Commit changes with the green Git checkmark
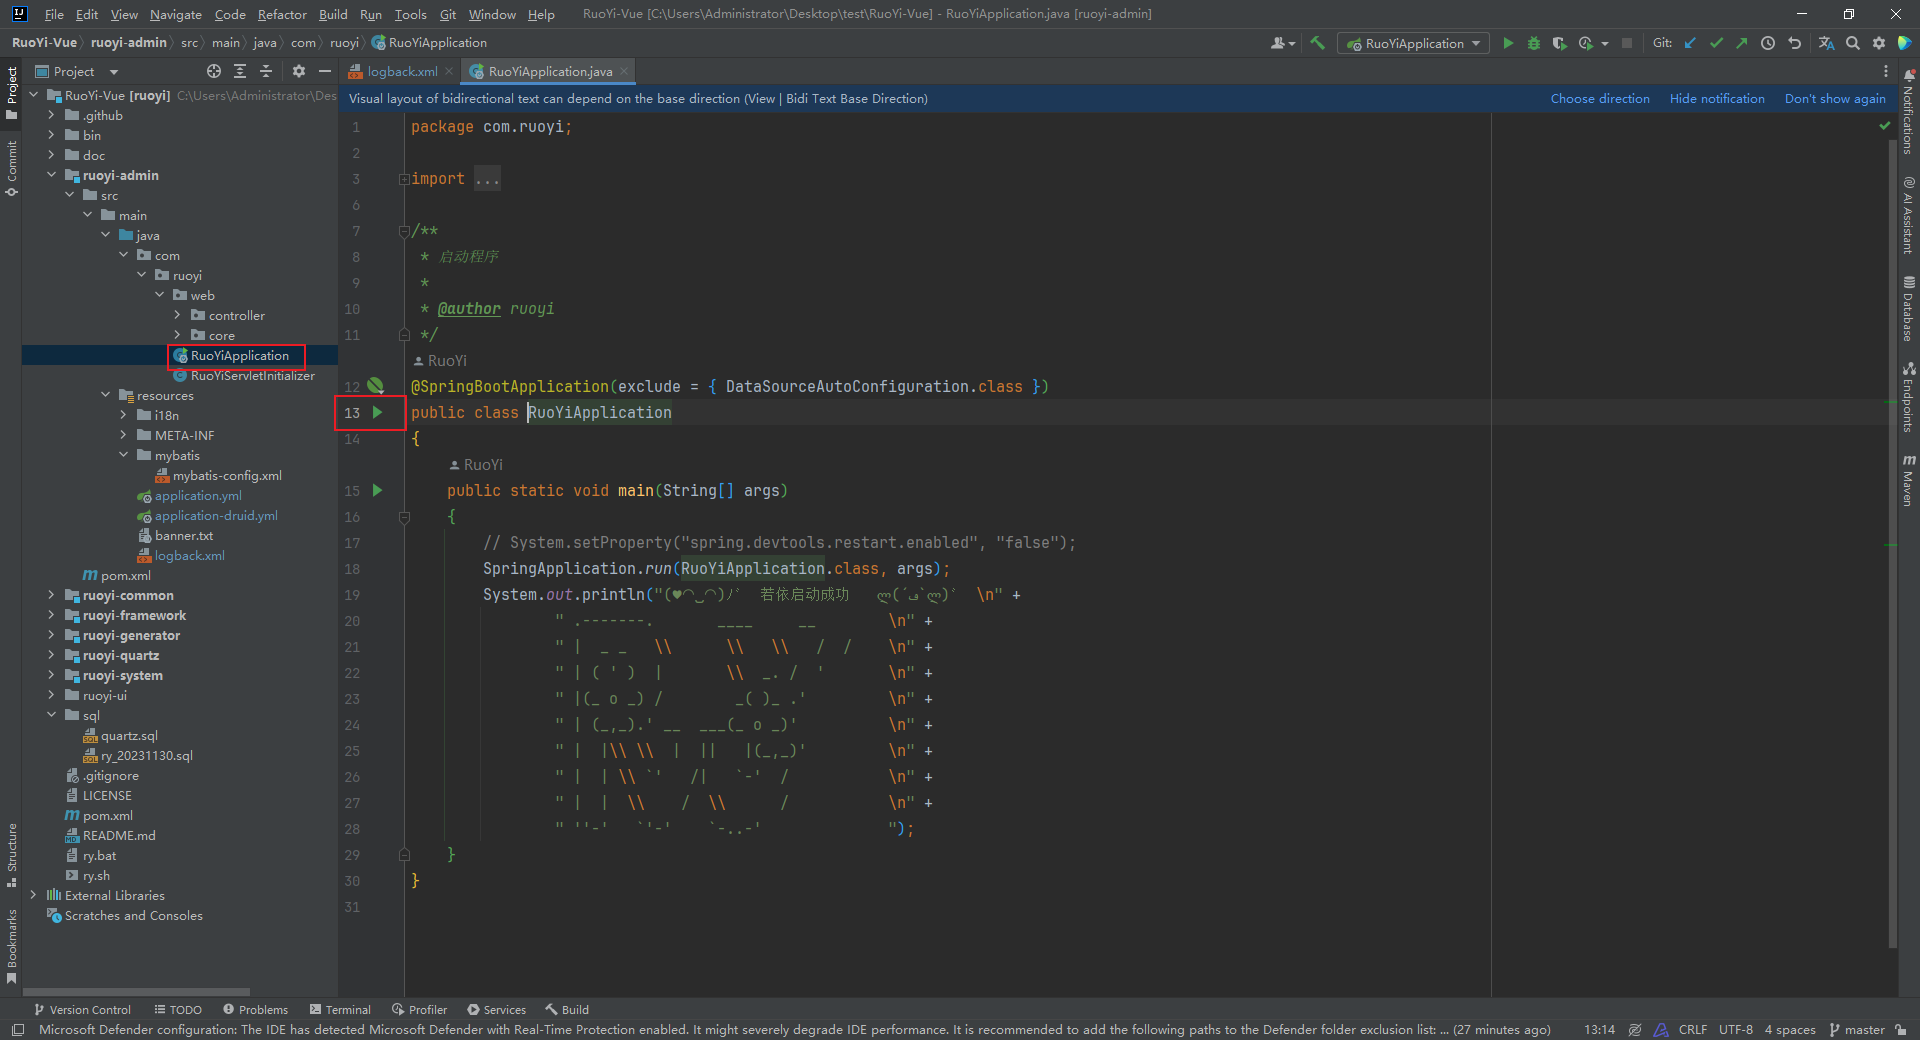The image size is (1920, 1040). point(1716,43)
